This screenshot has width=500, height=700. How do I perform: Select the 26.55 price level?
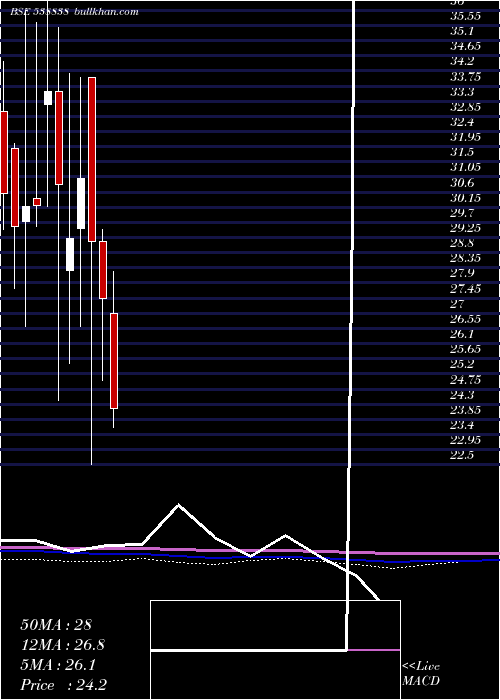466,319
